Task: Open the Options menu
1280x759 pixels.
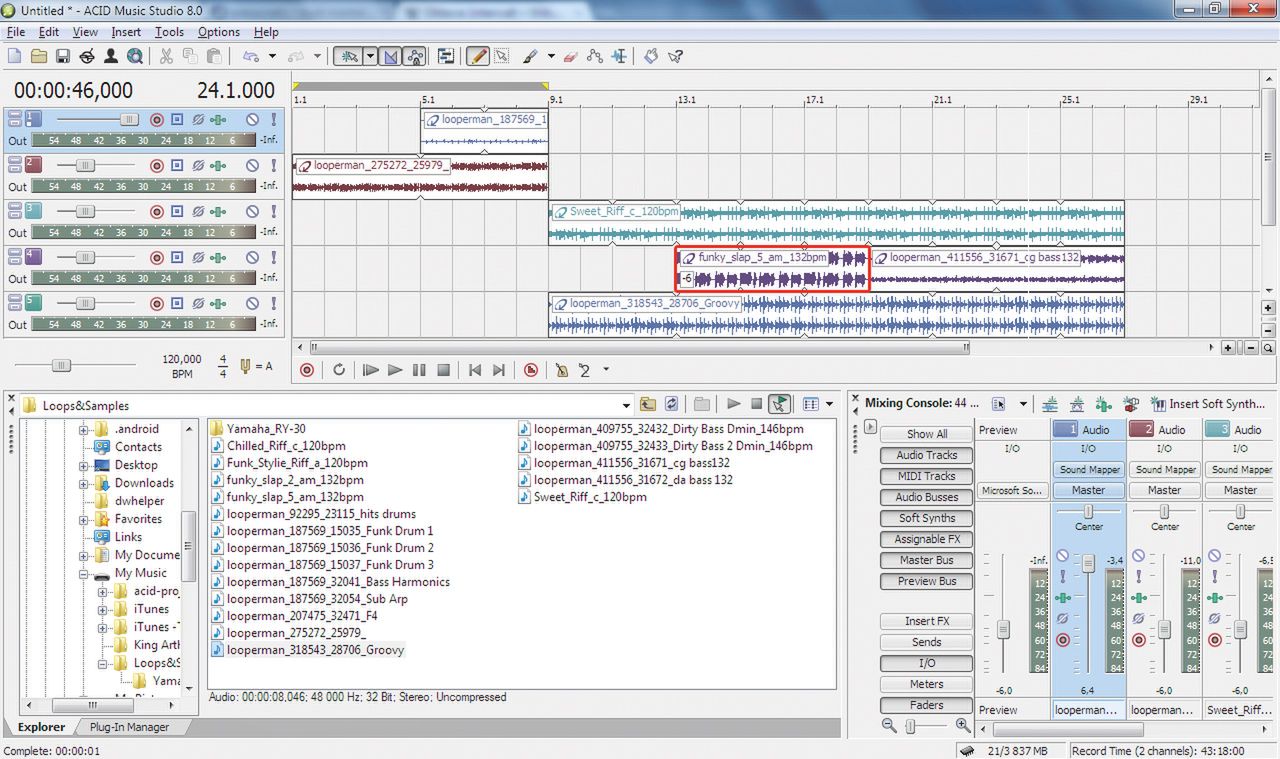Action: (x=218, y=32)
